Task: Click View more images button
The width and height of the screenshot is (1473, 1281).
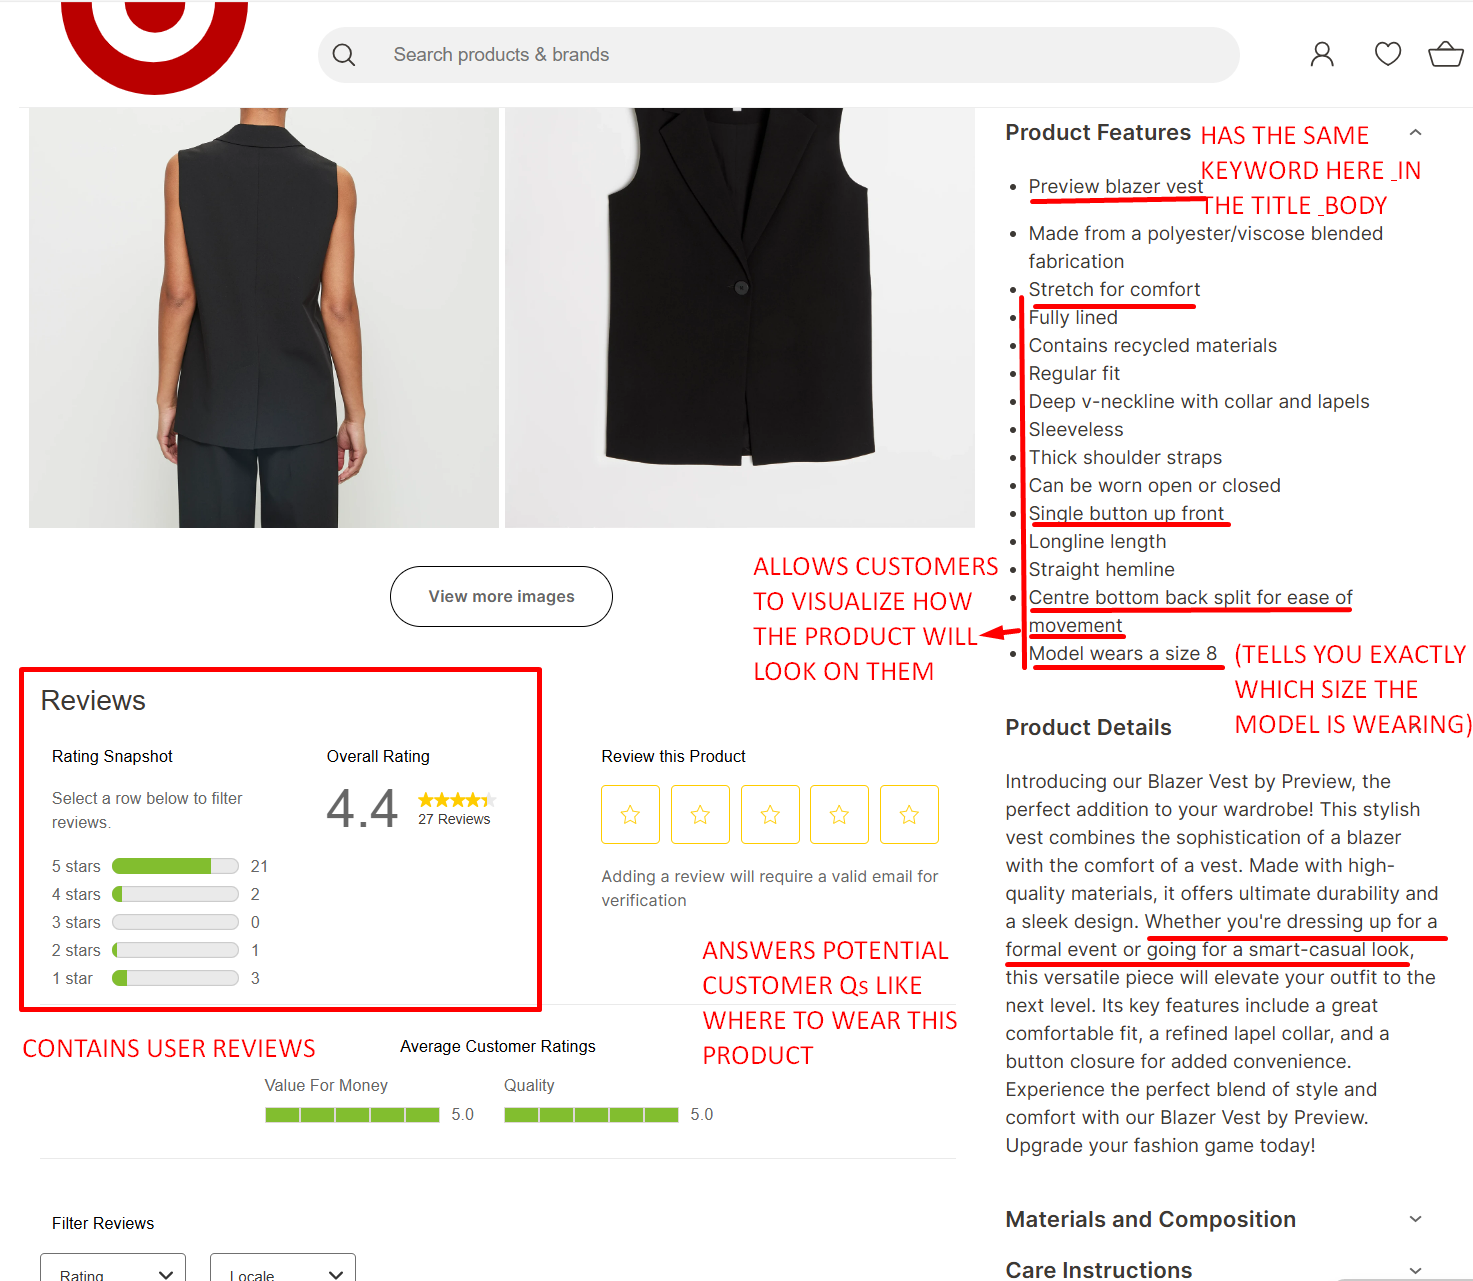Action: [501, 596]
